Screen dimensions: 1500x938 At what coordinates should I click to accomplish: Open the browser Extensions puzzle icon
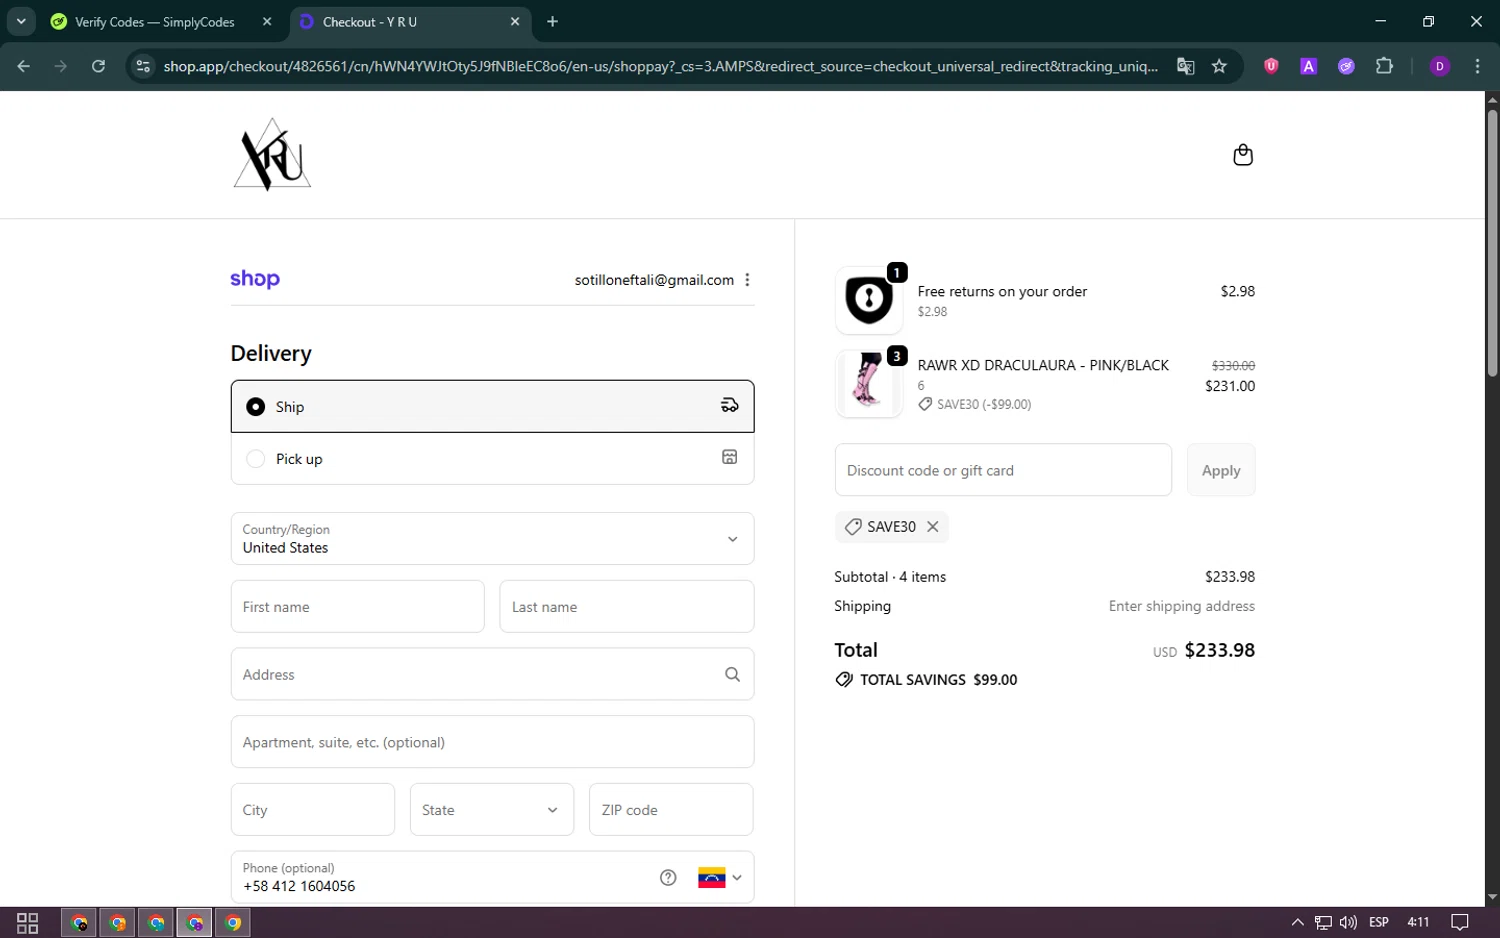1384,66
